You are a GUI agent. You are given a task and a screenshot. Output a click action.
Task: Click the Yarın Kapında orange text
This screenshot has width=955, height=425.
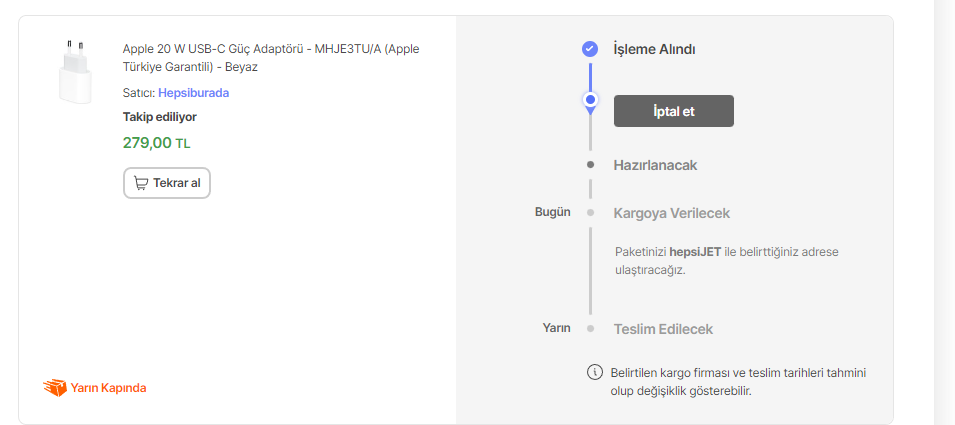pos(108,388)
